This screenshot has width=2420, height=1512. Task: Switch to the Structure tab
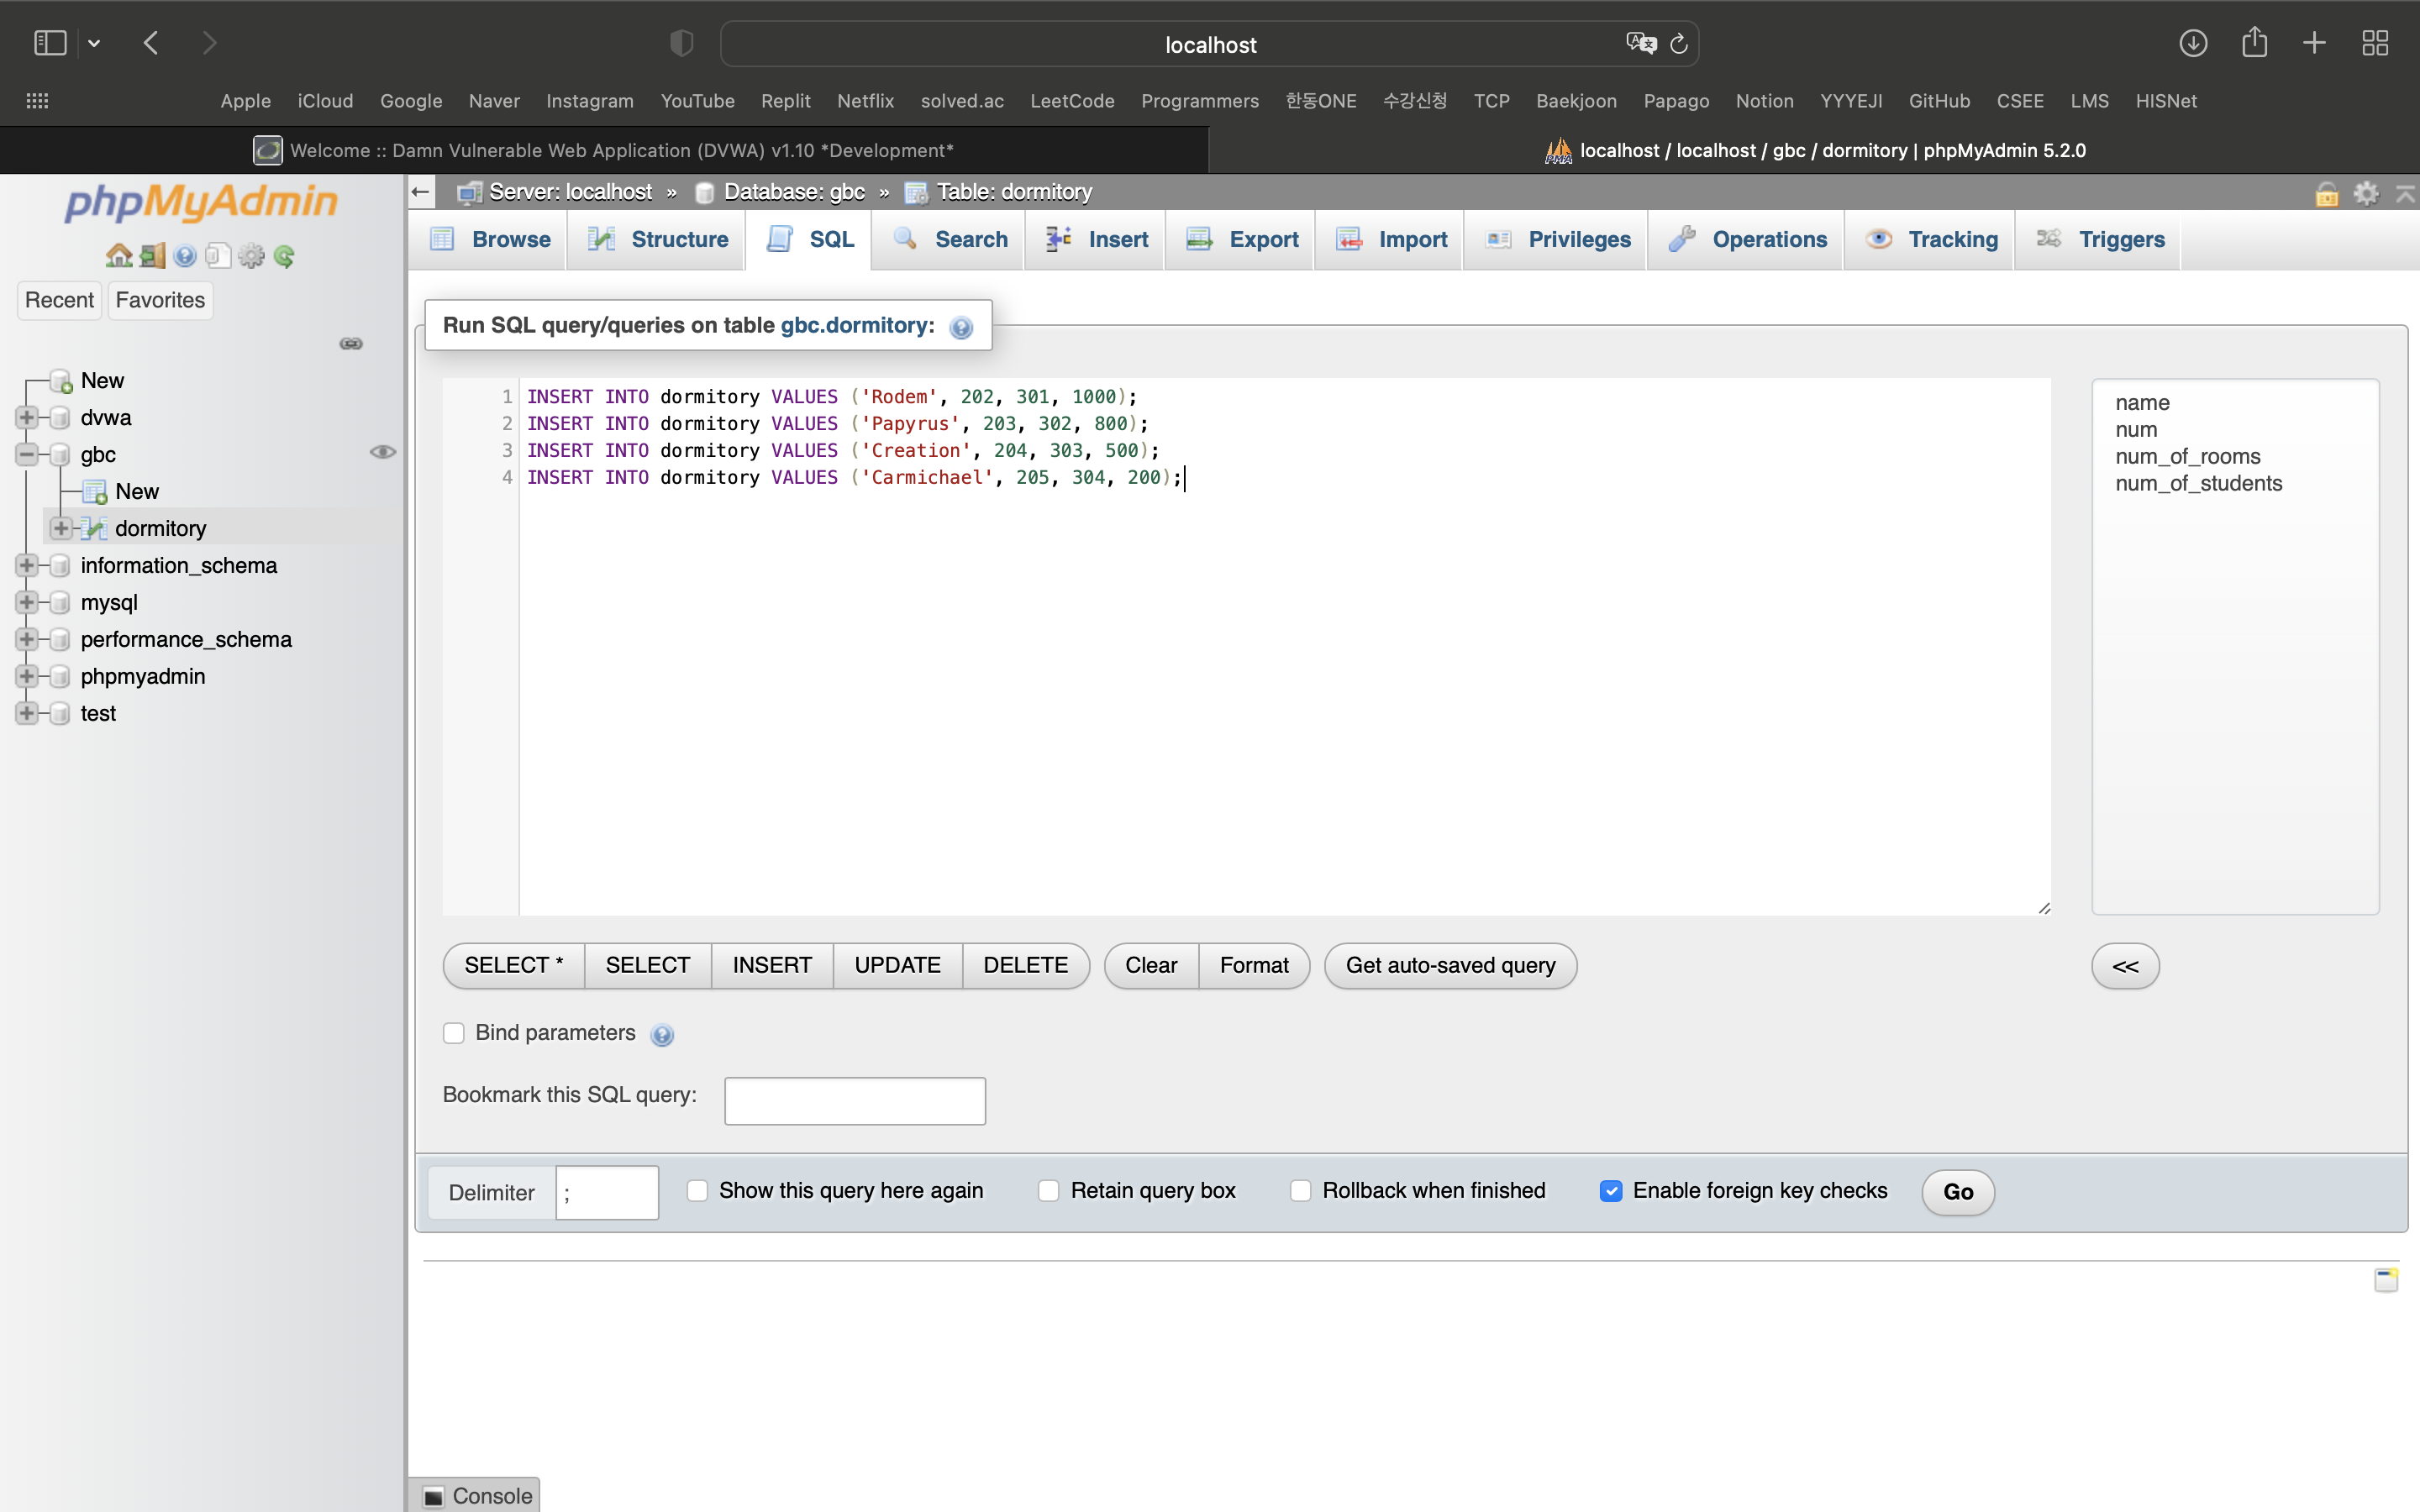(658, 240)
